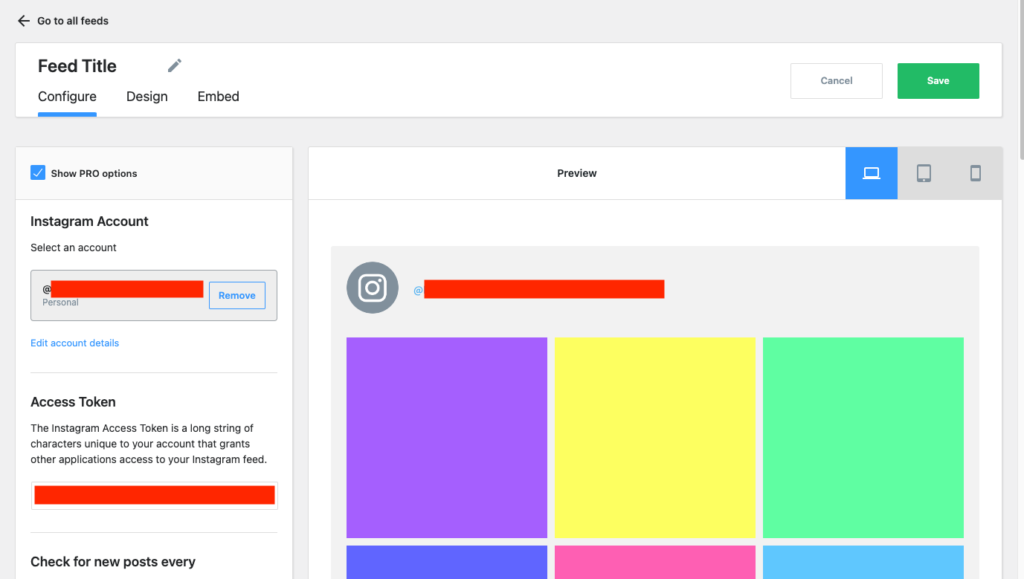Switch preview to tablet view
The width and height of the screenshot is (1024, 579).
point(923,173)
